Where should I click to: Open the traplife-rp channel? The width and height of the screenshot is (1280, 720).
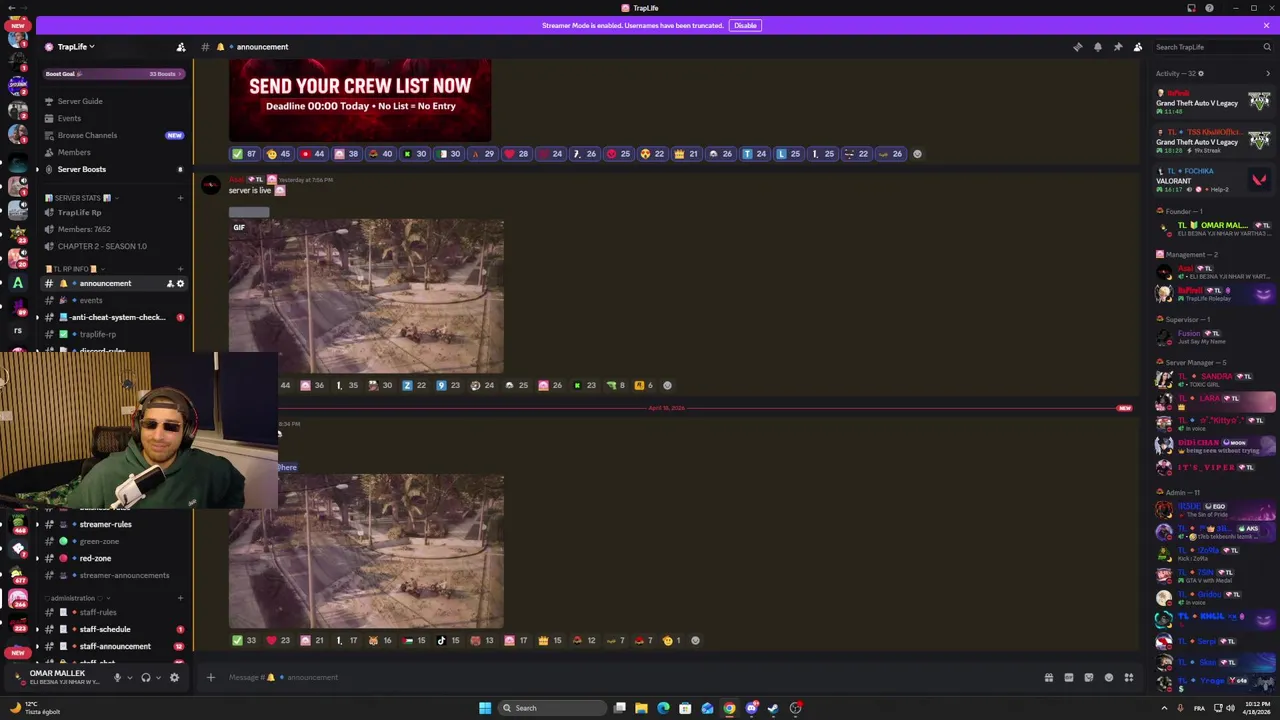(97, 334)
